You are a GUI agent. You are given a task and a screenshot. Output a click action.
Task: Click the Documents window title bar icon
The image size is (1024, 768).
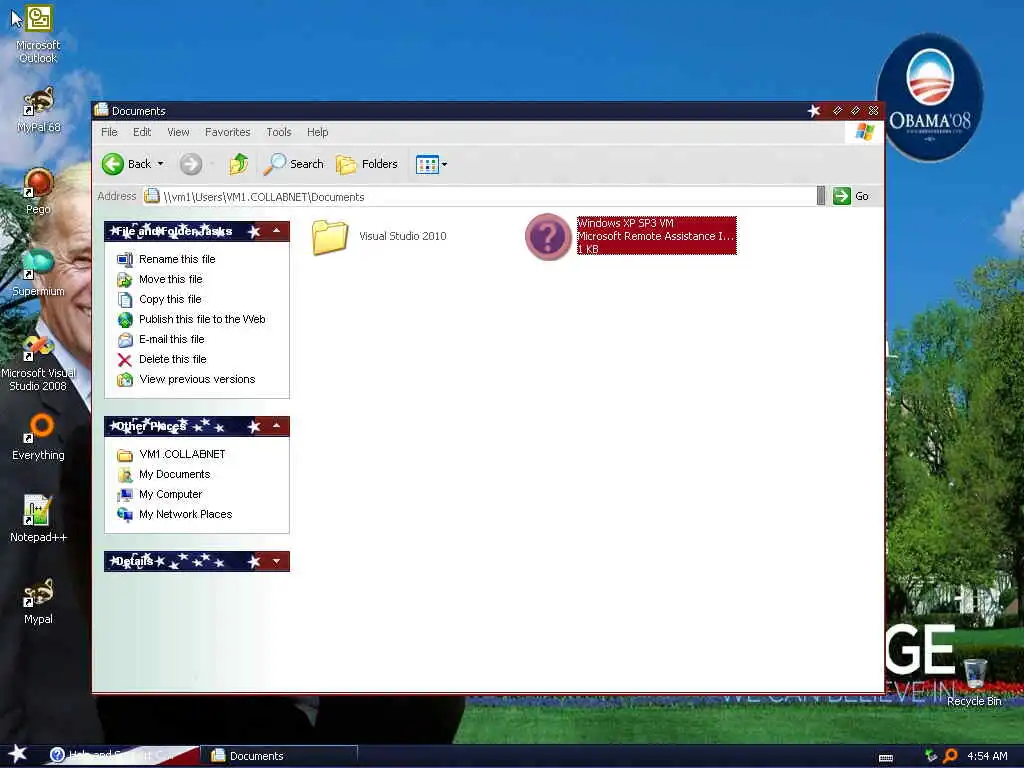[x=101, y=110]
